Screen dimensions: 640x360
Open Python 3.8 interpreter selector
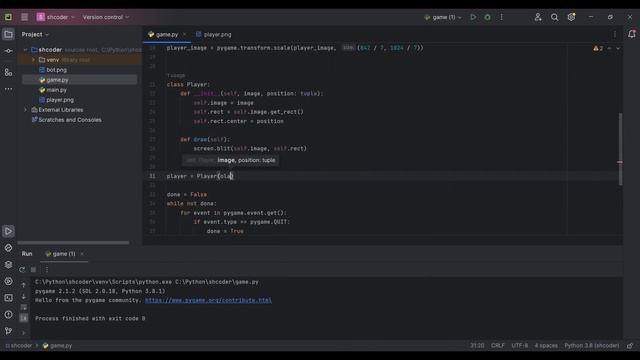pyautogui.click(x=591, y=346)
